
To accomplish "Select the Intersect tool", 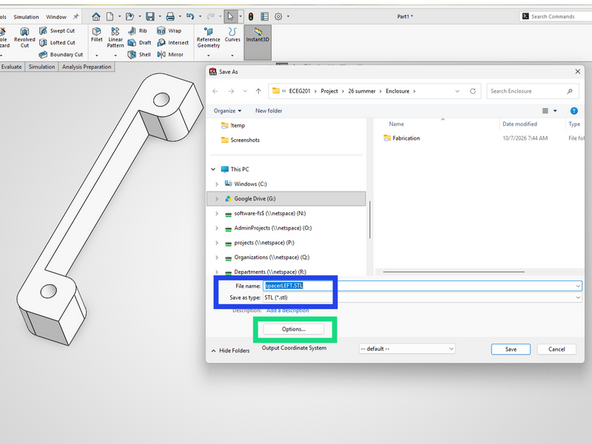I will tap(173, 43).
